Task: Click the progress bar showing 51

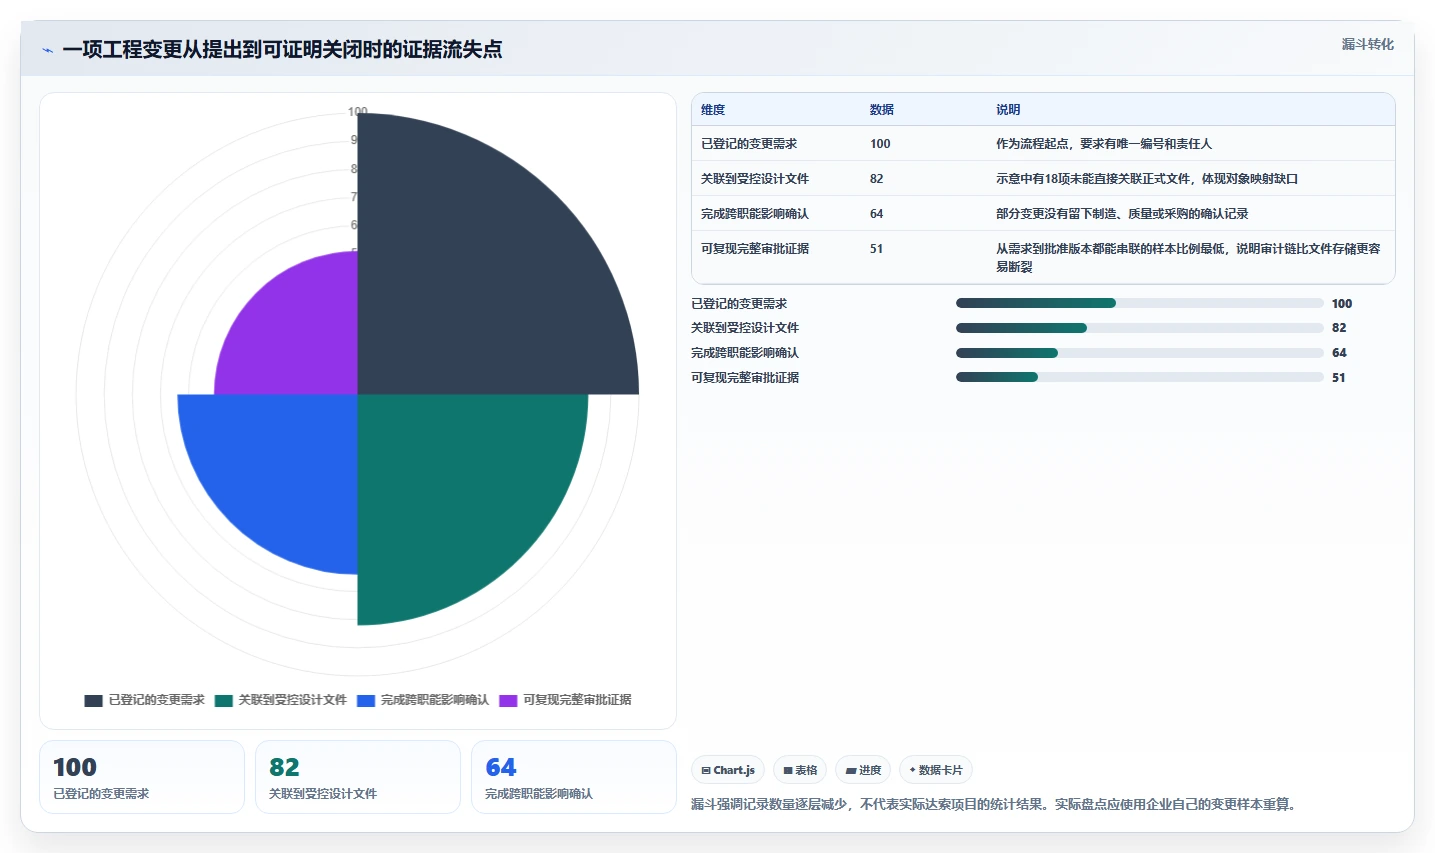Action: 1140,377
